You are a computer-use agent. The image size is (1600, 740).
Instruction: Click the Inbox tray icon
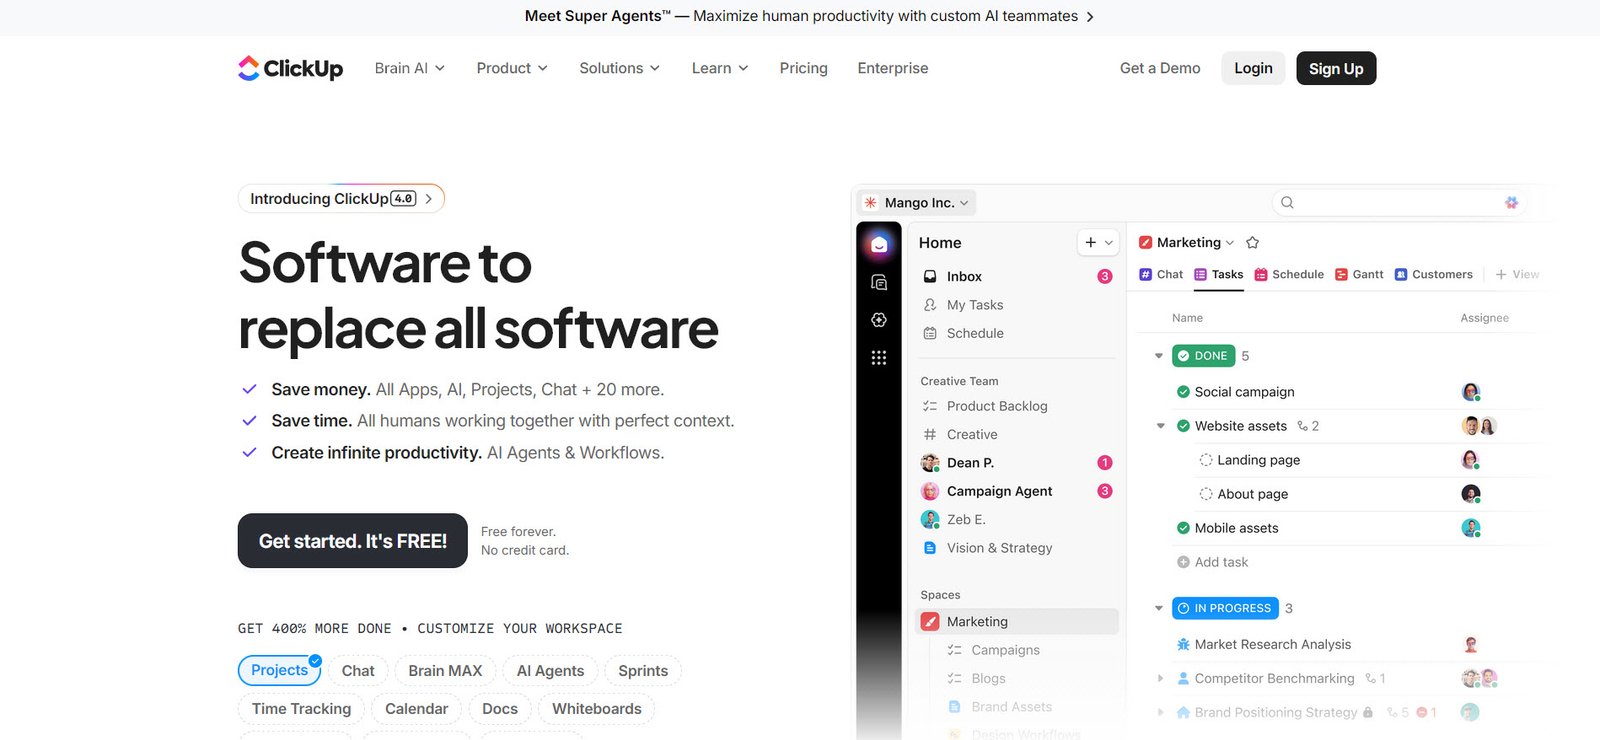tap(930, 276)
